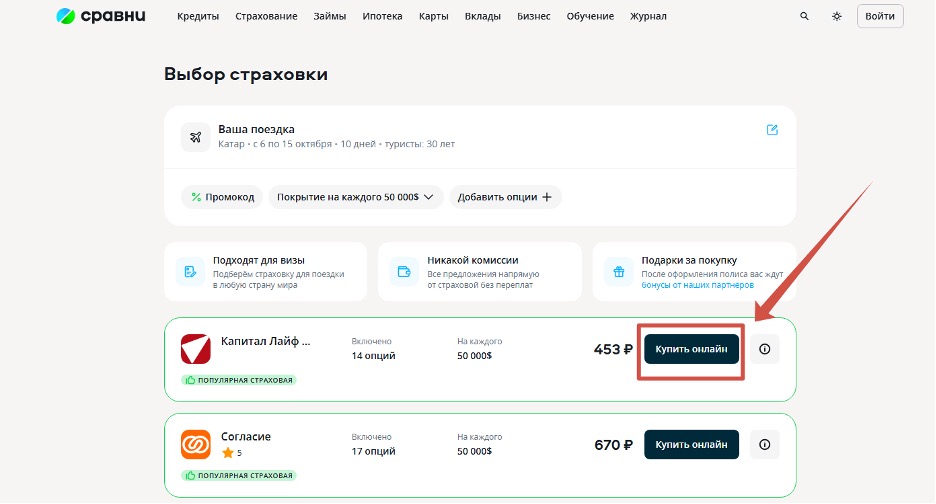Click the gift icon in Подарки card

tap(618, 272)
